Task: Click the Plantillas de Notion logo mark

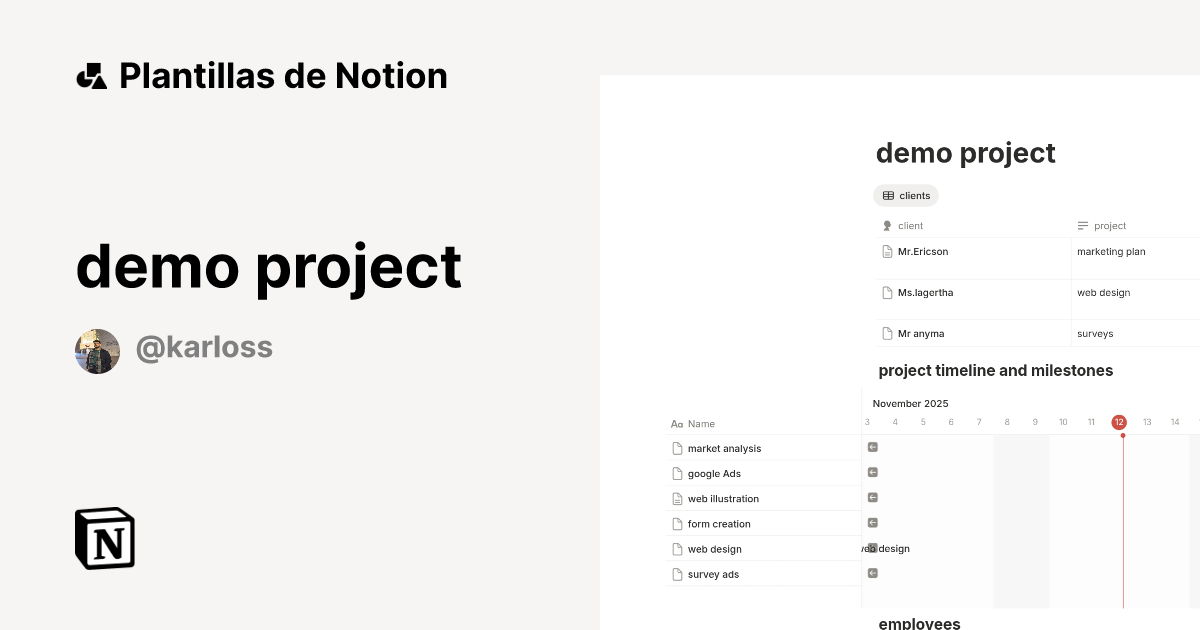Action: click(x=91, y=75)
